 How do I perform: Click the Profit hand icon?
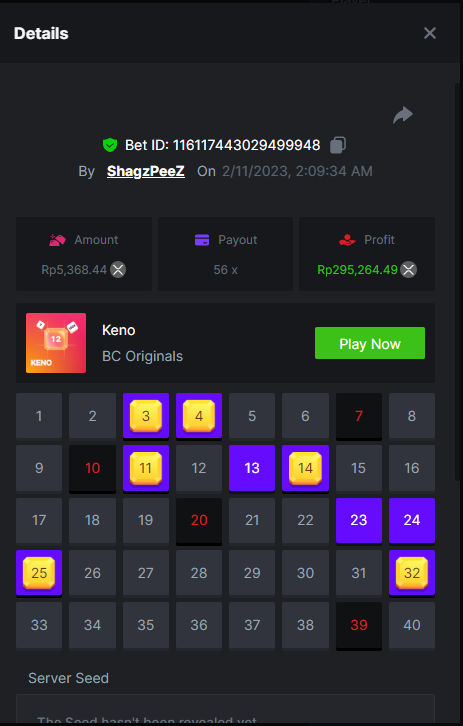pyautogui.click(x=347, y=240)
